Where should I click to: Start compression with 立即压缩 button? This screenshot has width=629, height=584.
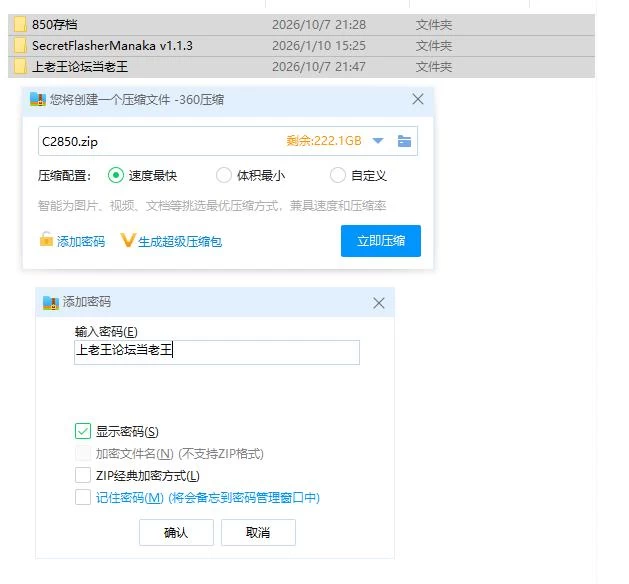(381, 241)
